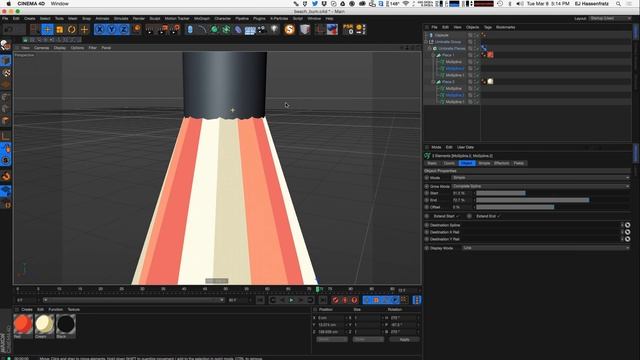Select Capsule object in Object Manager
Viewport: 640px width, 360px height.
(442, 35)
